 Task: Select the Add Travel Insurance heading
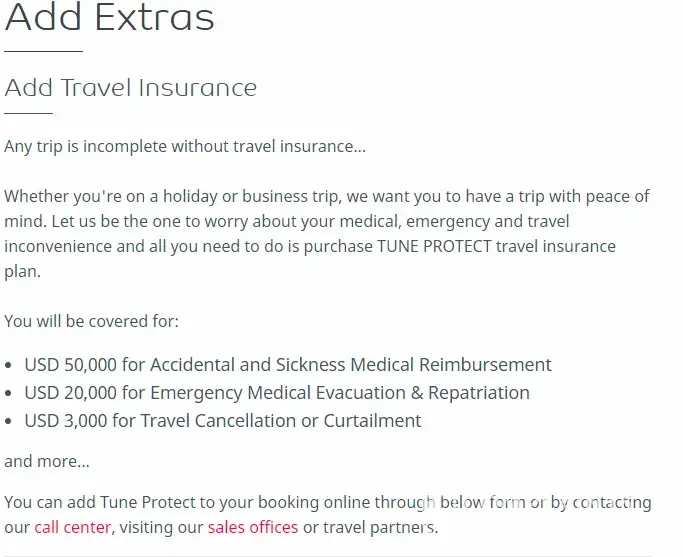pos(130,88)
